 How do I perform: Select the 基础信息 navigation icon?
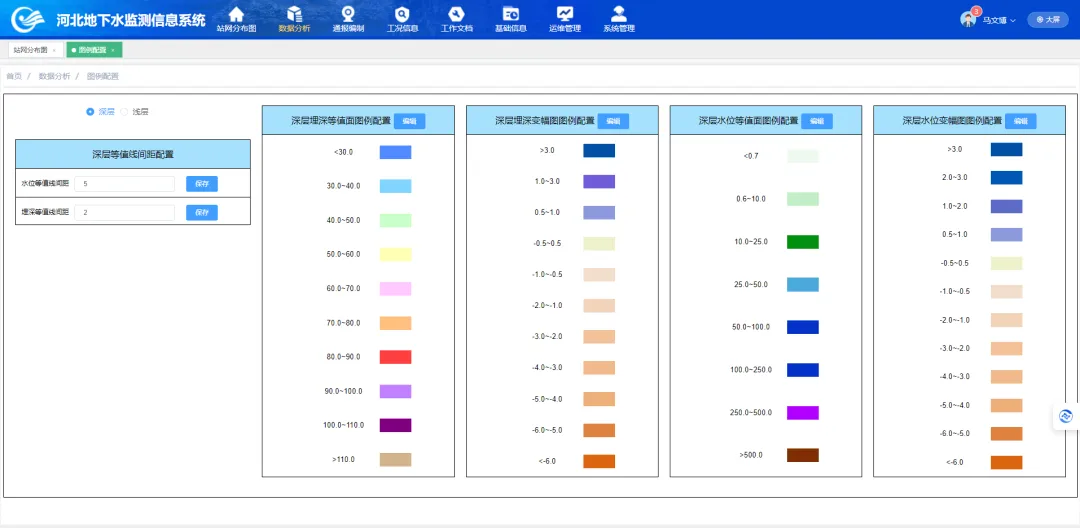[x=510, y=14]
